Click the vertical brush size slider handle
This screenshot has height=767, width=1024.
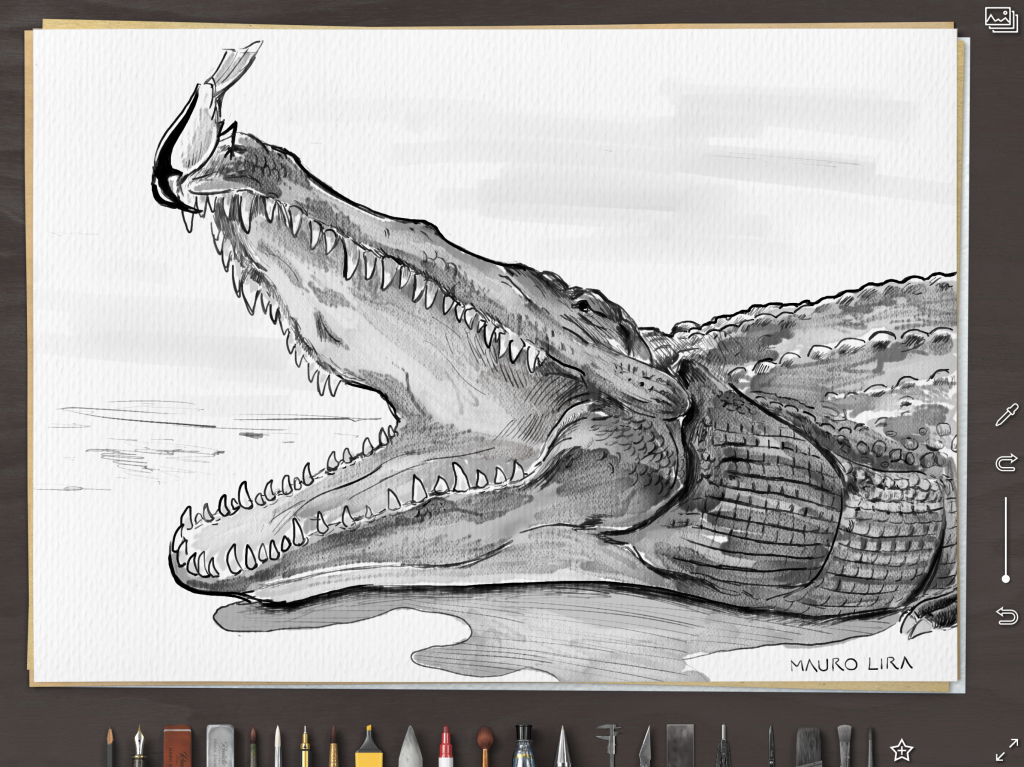tap(1006, 577)
